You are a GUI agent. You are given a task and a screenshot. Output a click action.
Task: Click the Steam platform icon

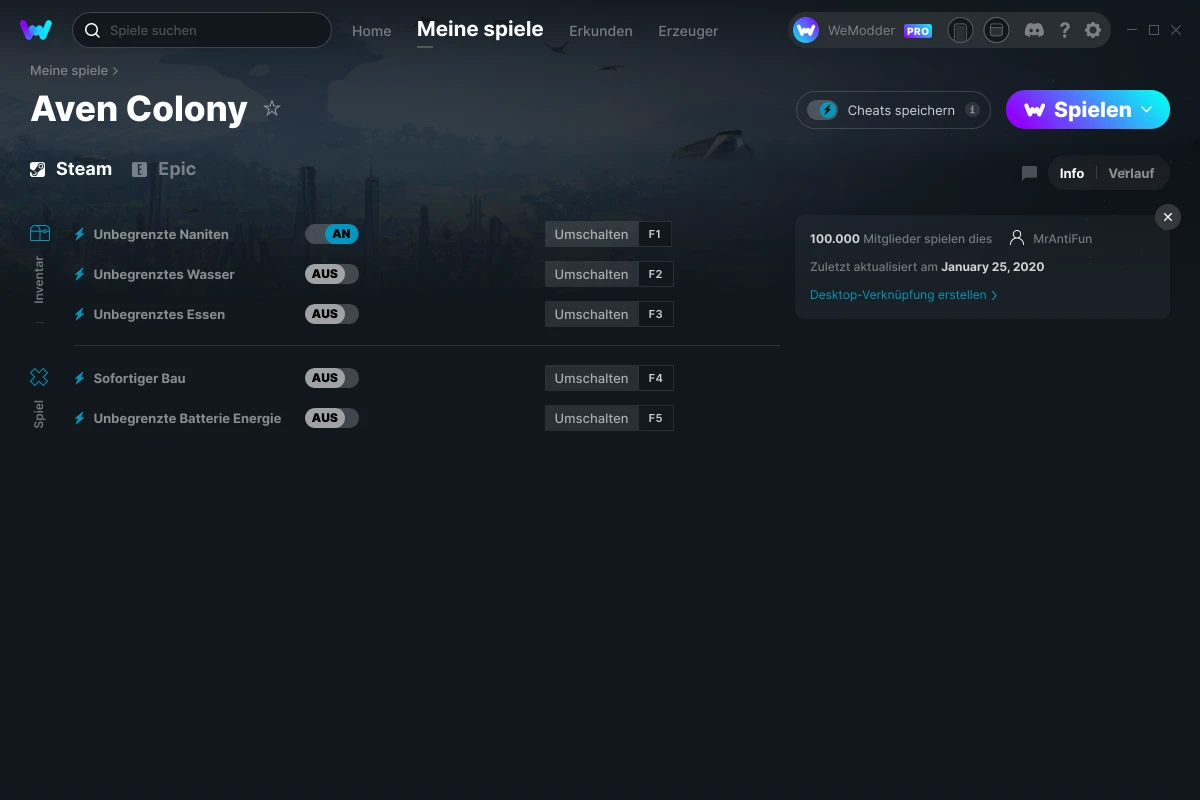[37, 169]
